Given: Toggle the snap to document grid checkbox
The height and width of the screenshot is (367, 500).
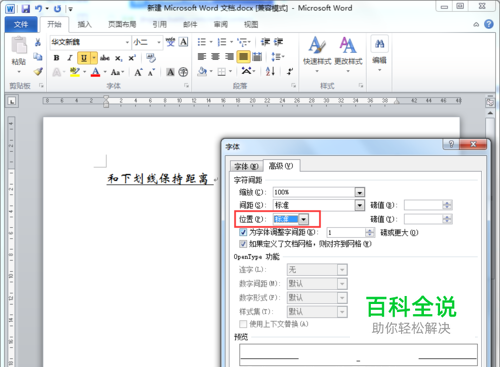Looking at the screenshot, I should pos(243,244).
